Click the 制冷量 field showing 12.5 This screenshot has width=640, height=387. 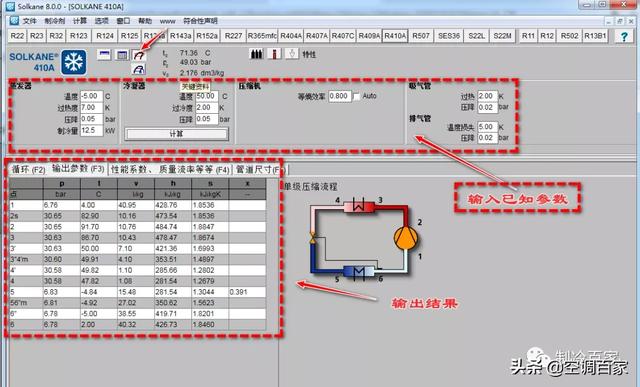click(x=92, y=131)
